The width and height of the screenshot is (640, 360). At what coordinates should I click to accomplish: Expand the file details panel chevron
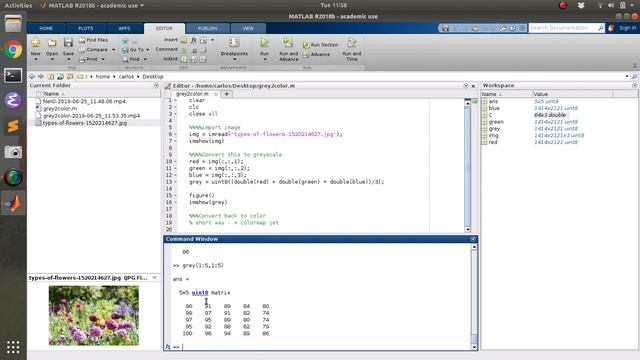154,278
